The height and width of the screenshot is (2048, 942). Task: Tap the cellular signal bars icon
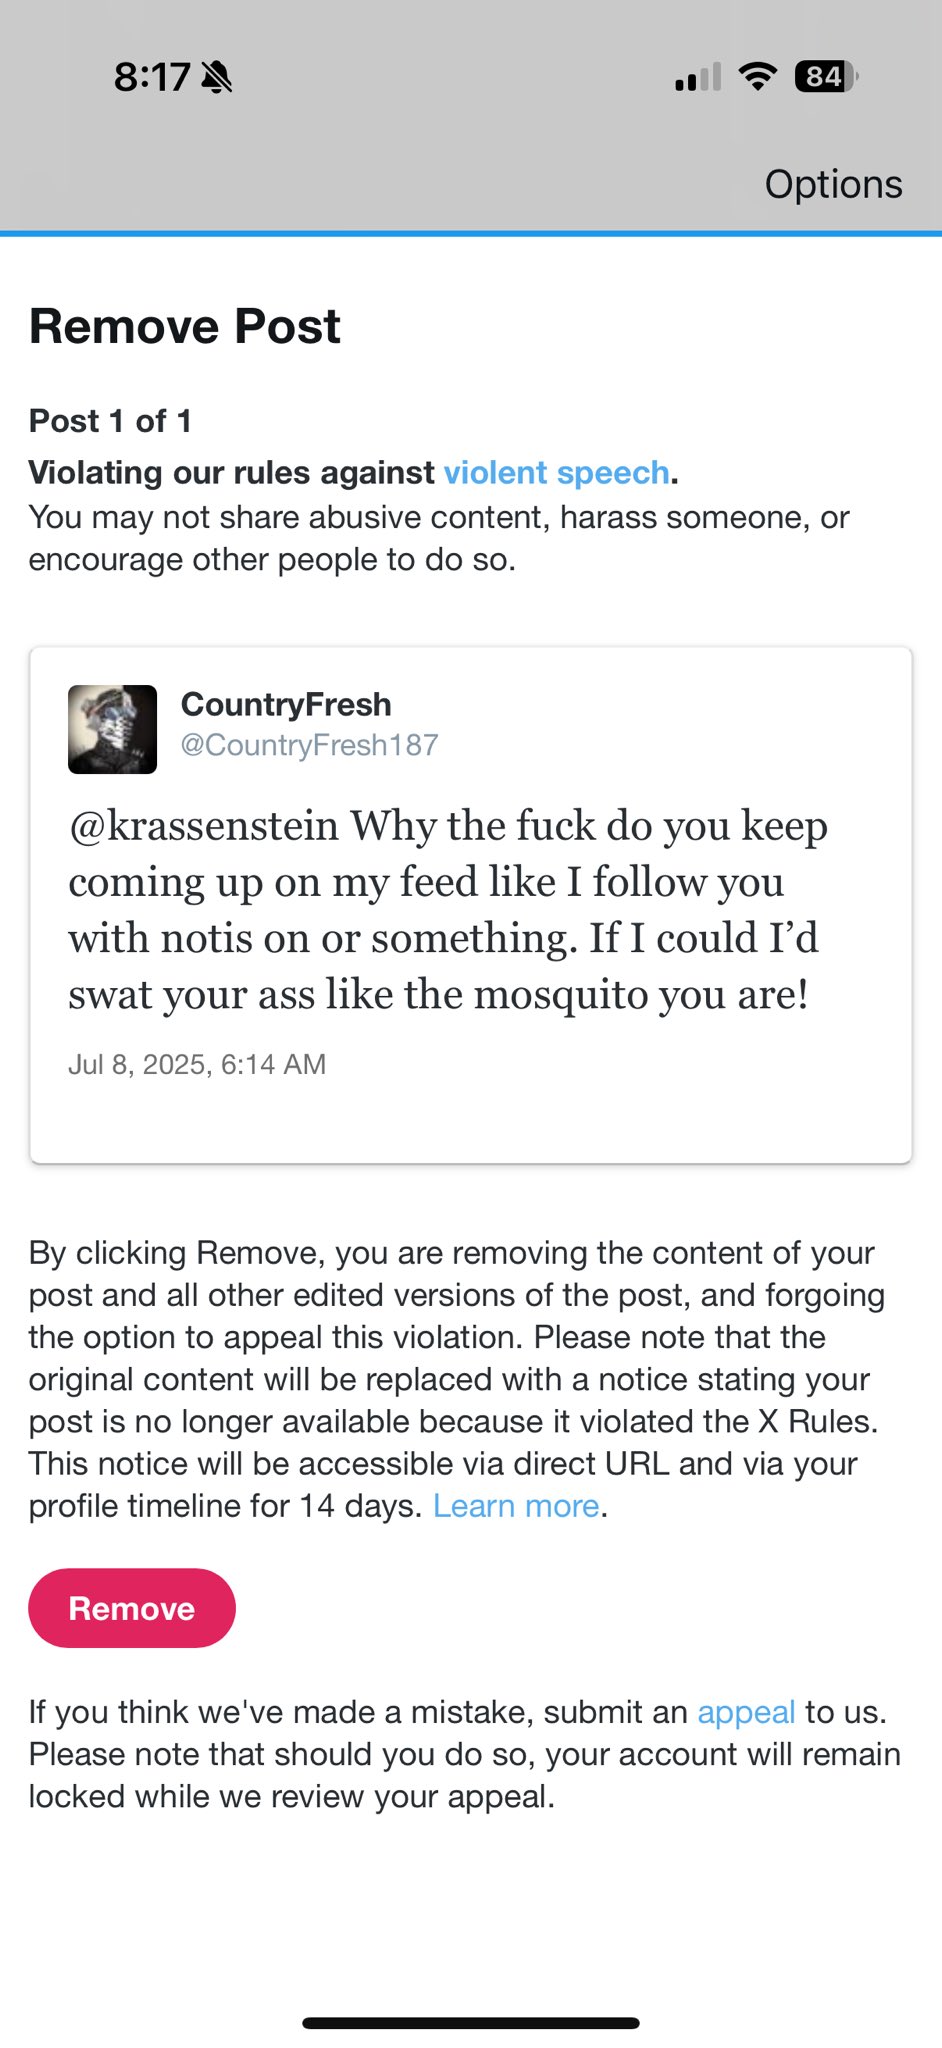click(x=697, y=77)
